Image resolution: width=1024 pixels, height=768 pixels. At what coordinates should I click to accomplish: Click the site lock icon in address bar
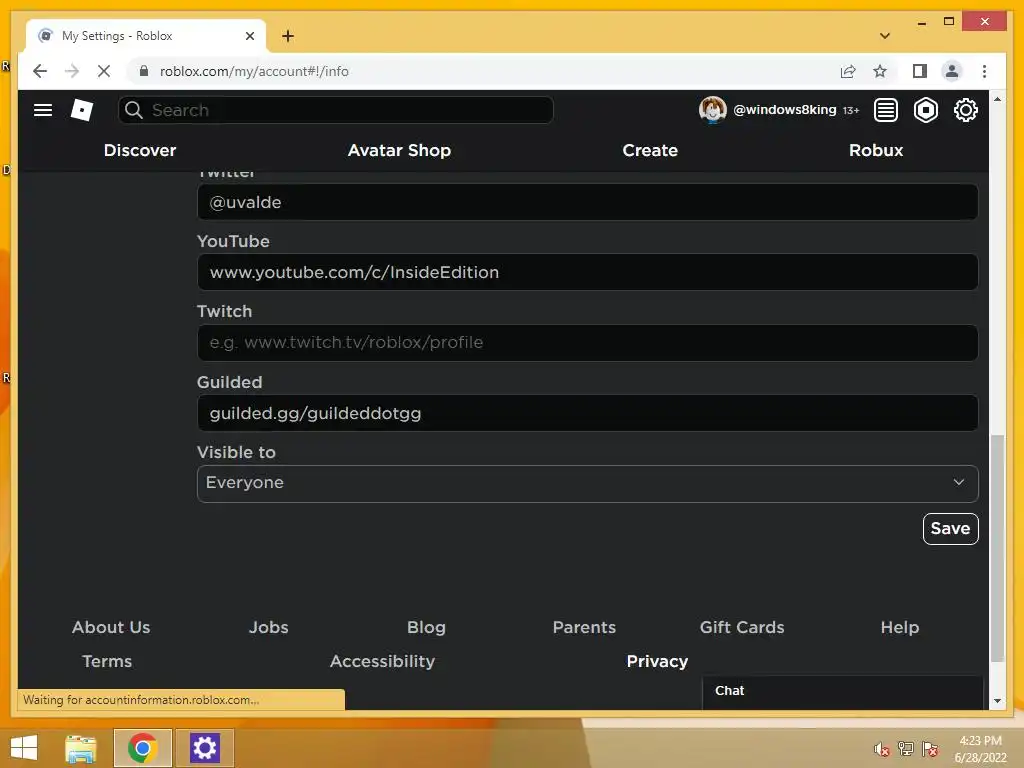(x=144, y=71)
